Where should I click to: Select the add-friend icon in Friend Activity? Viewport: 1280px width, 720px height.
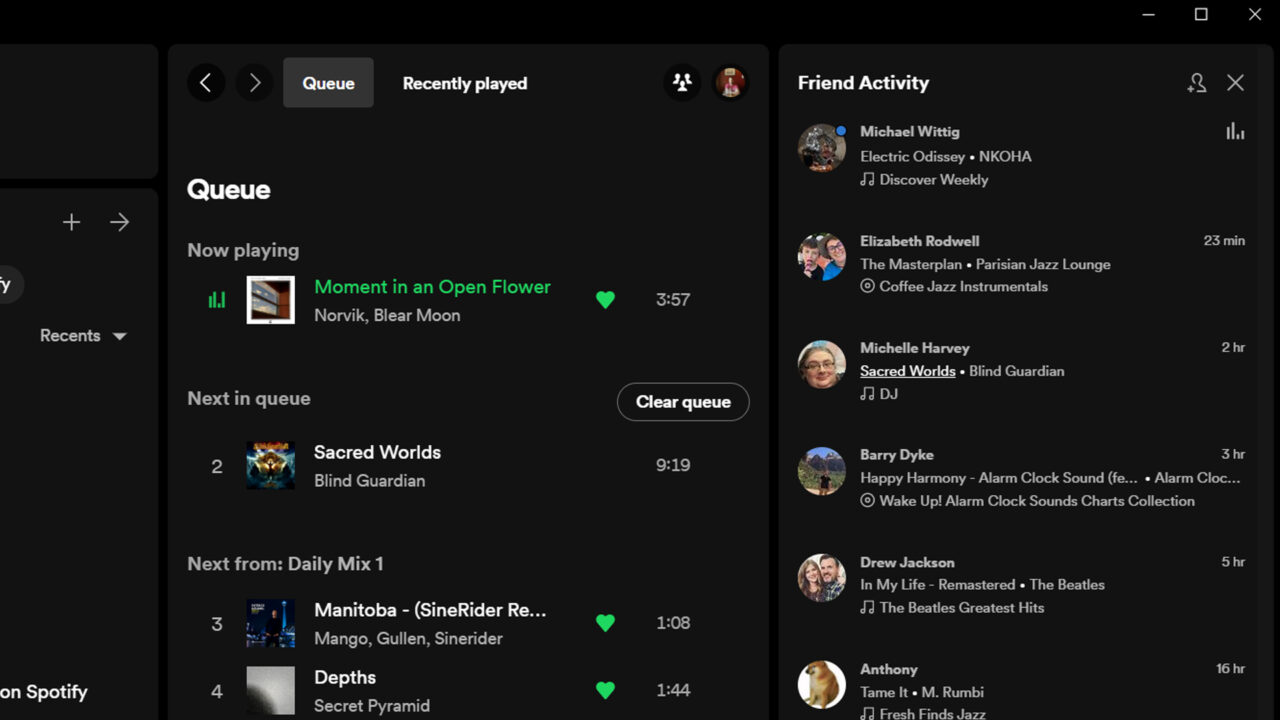click(x=1196, y=83)
